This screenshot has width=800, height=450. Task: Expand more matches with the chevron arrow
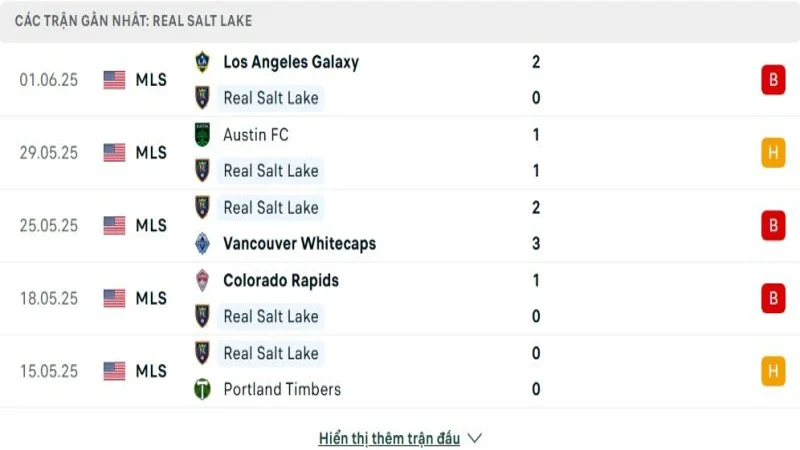click(475, 438)
